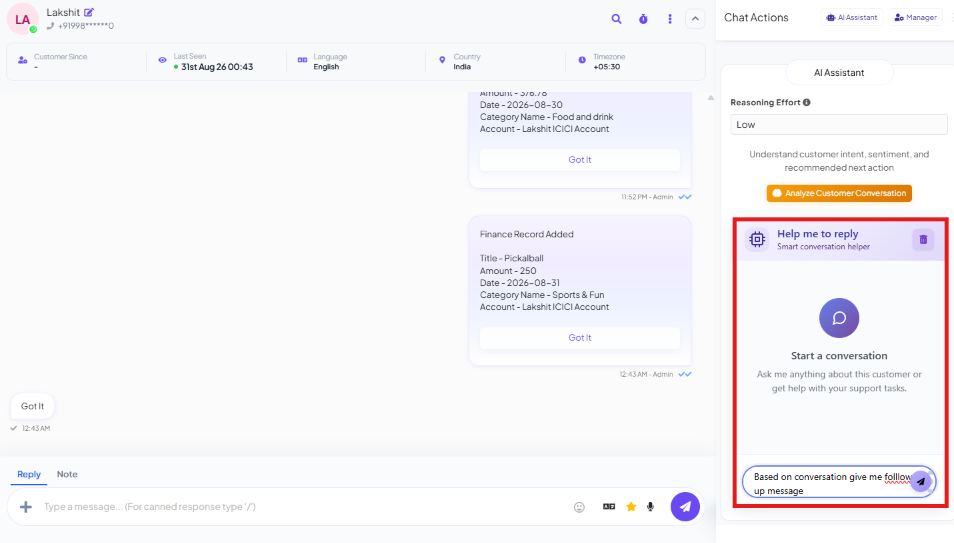Click the stopwatch timer icon in header
Screen dimensions: 954x543
pyautogui.click(x=643, y=19)
